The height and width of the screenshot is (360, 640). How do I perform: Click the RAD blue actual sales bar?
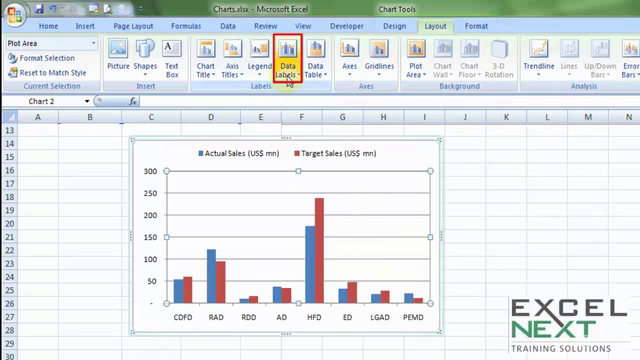pos(211,276)
